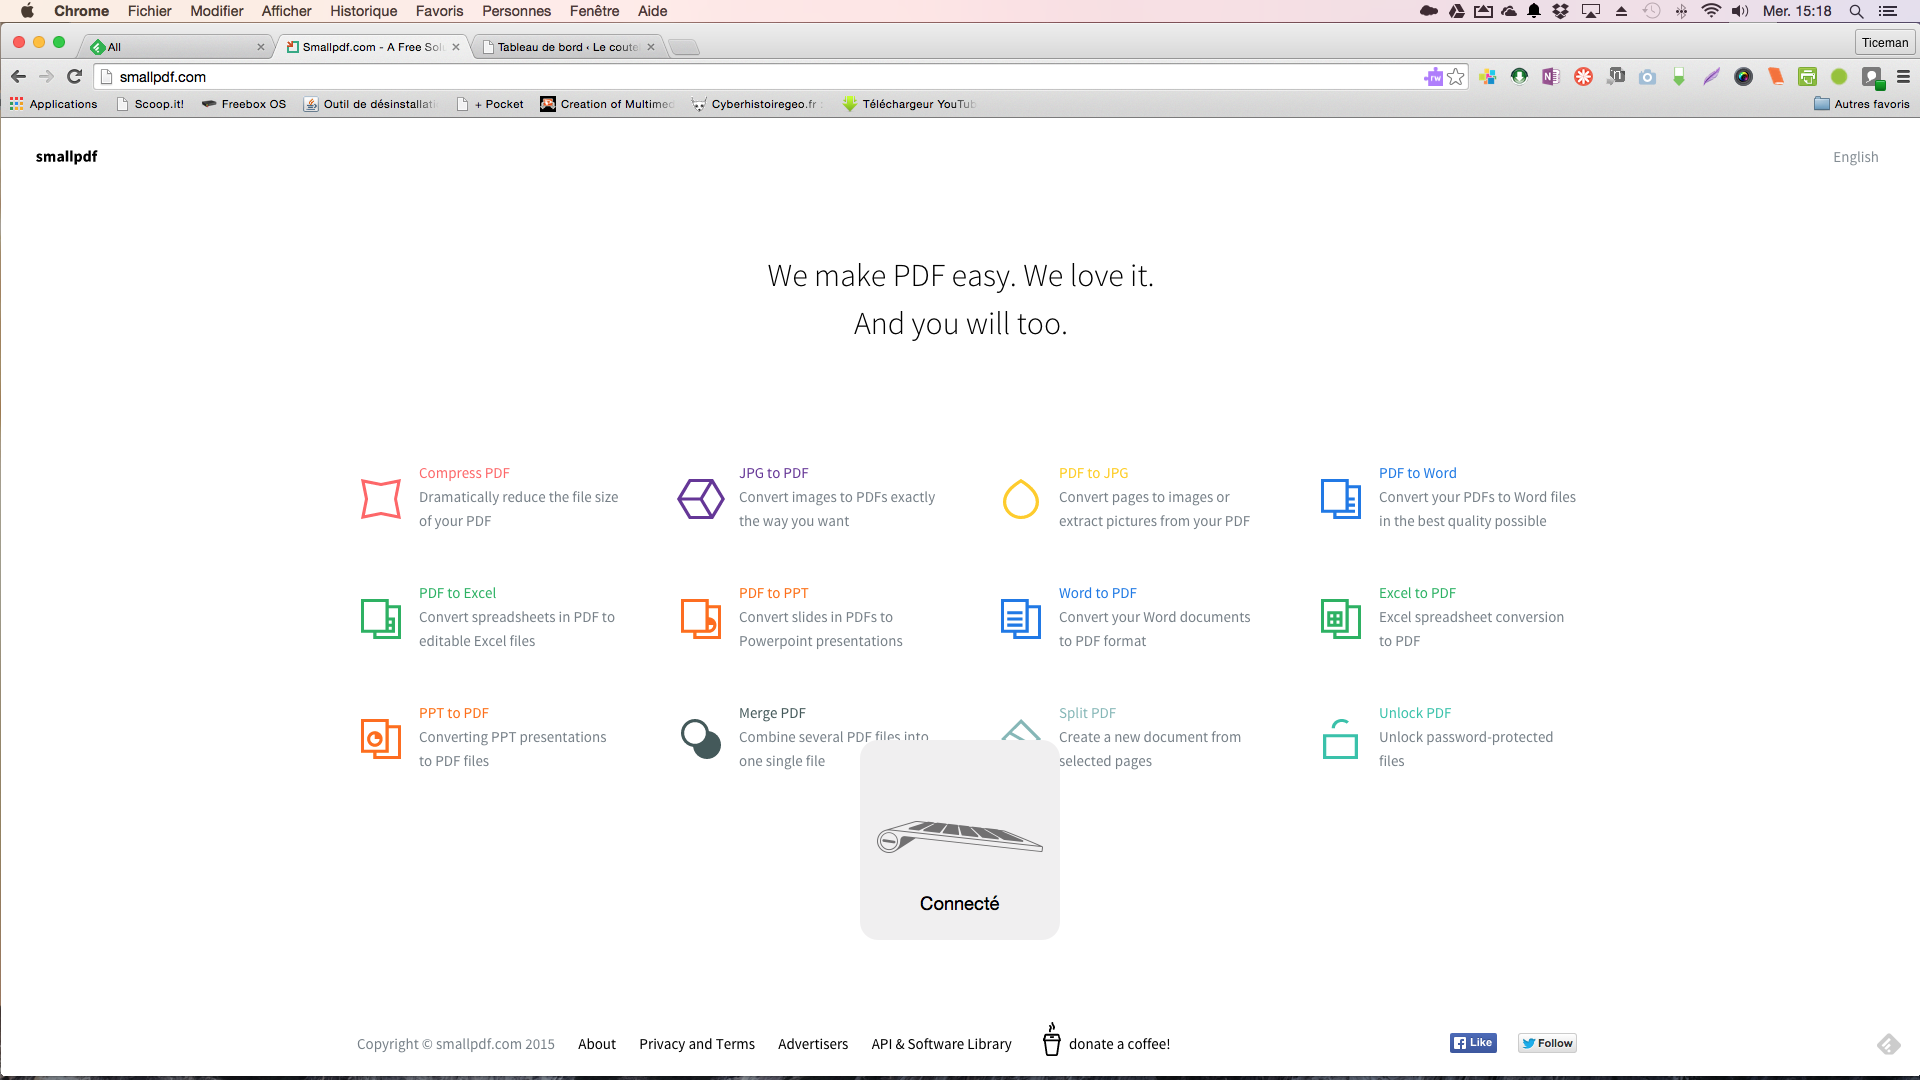Open the Autres favoris bookmarks folder

1861,104
